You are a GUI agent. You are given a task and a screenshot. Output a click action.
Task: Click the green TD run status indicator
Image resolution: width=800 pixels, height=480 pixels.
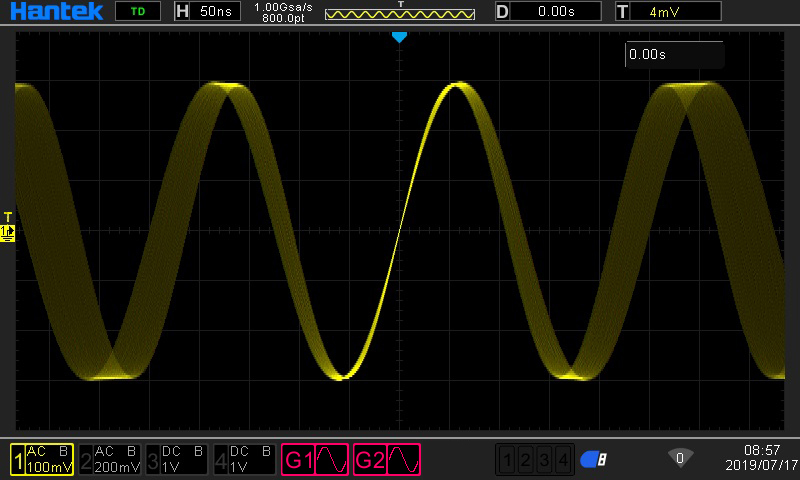138,11
